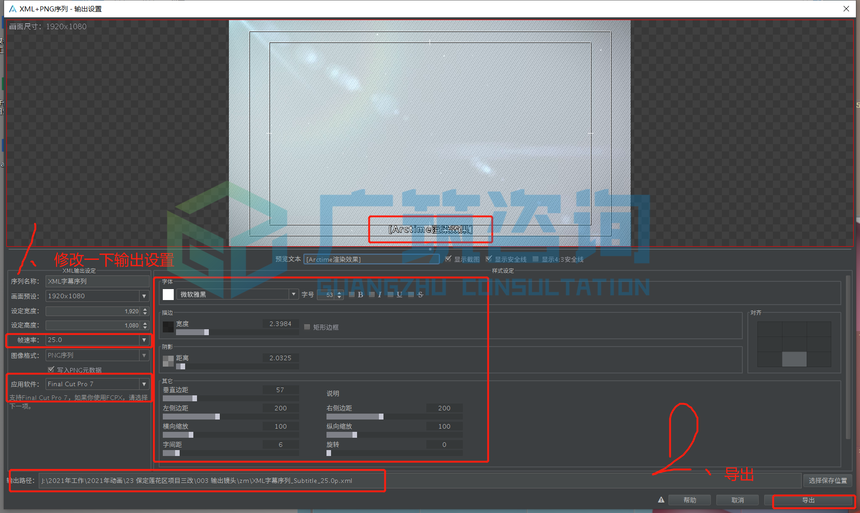Click the subtitle preview image area

pos(429,133)
